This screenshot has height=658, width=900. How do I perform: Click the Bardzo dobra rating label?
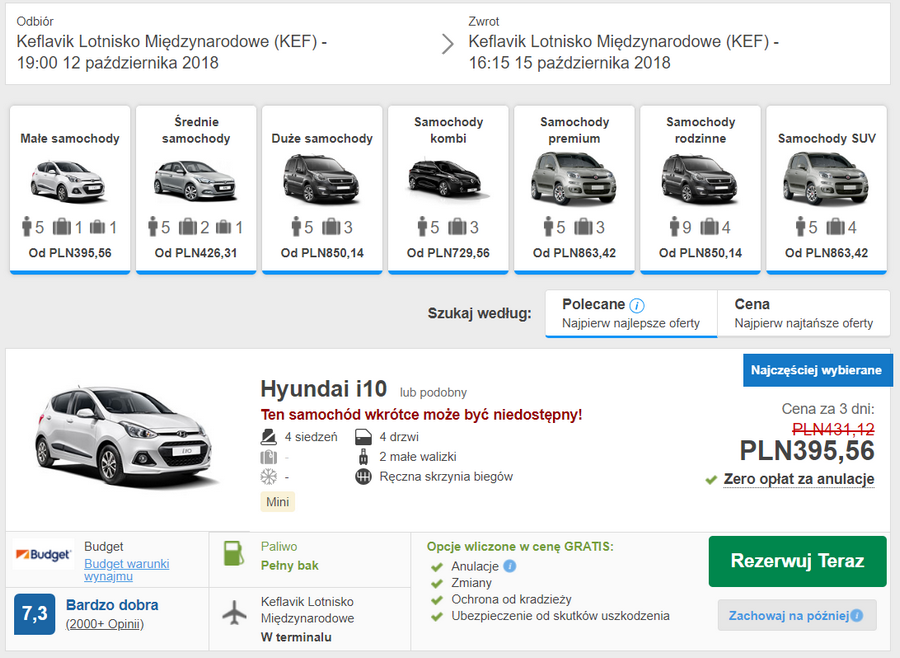pyautogui.click(x=112, y=605)
